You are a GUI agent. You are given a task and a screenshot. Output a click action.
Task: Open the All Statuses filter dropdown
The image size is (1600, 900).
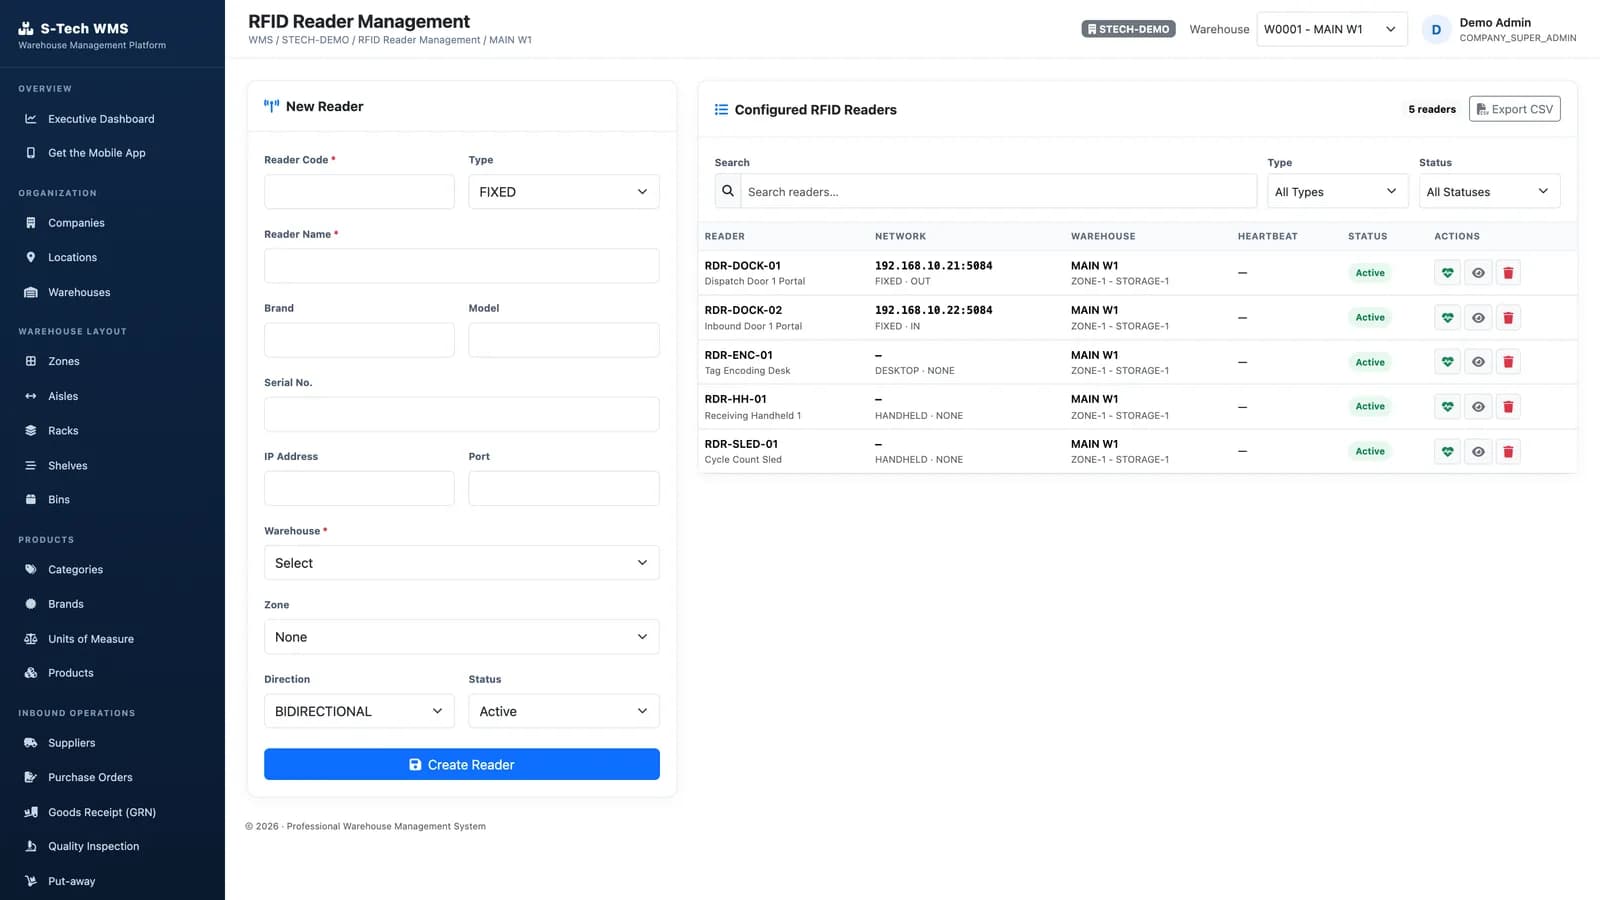point(1489,191)
